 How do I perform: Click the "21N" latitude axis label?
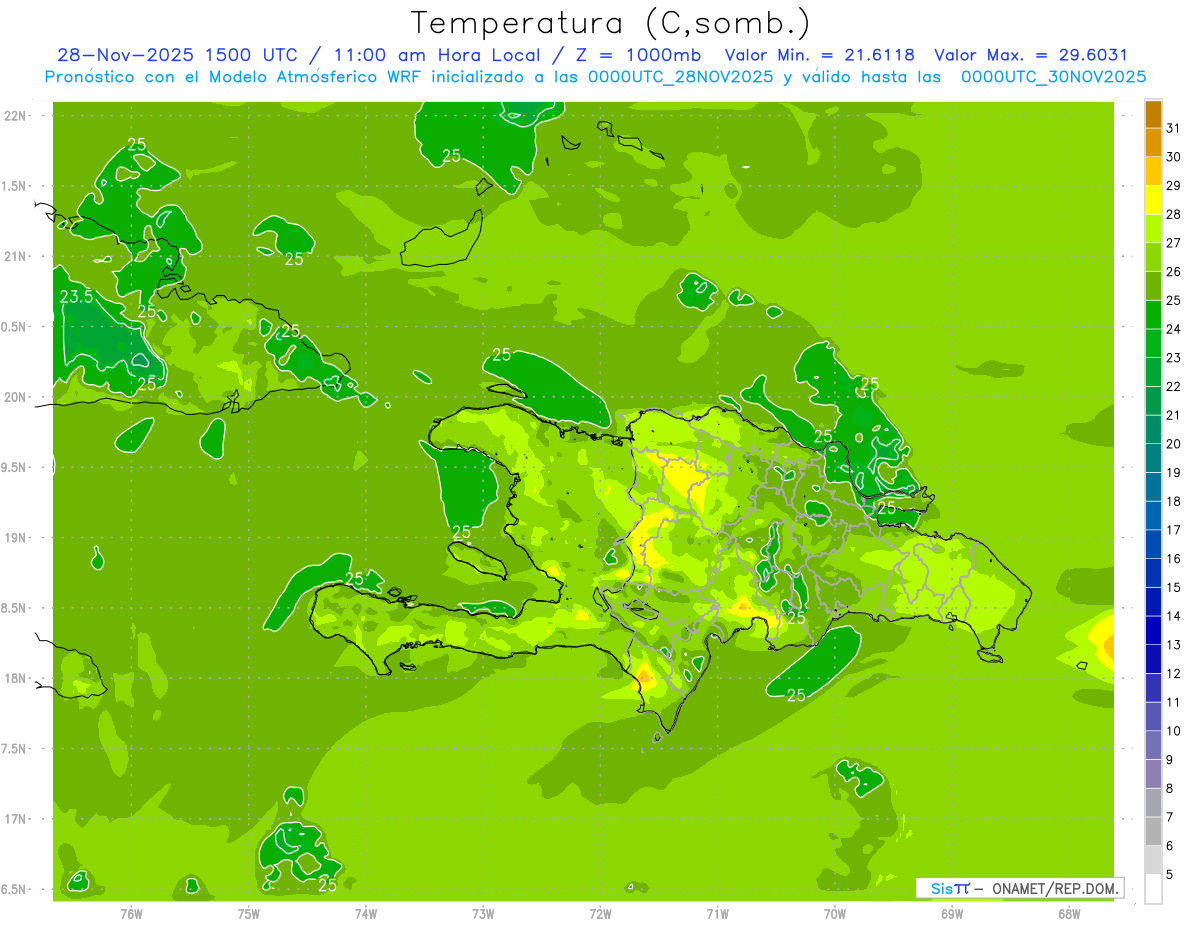click(x=15, y=256)
